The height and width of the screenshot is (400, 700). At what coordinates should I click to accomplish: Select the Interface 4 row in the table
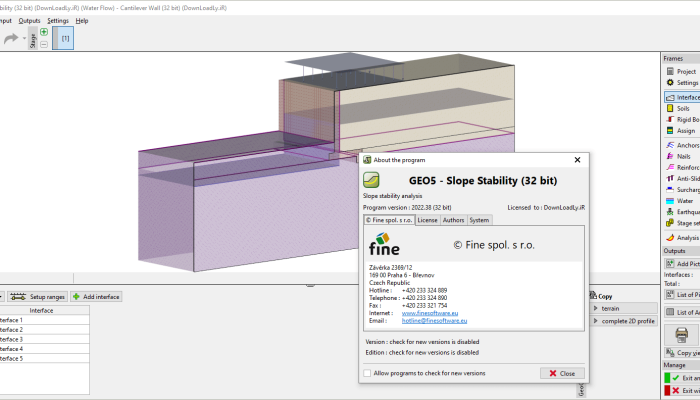click(x=45, y=349)
